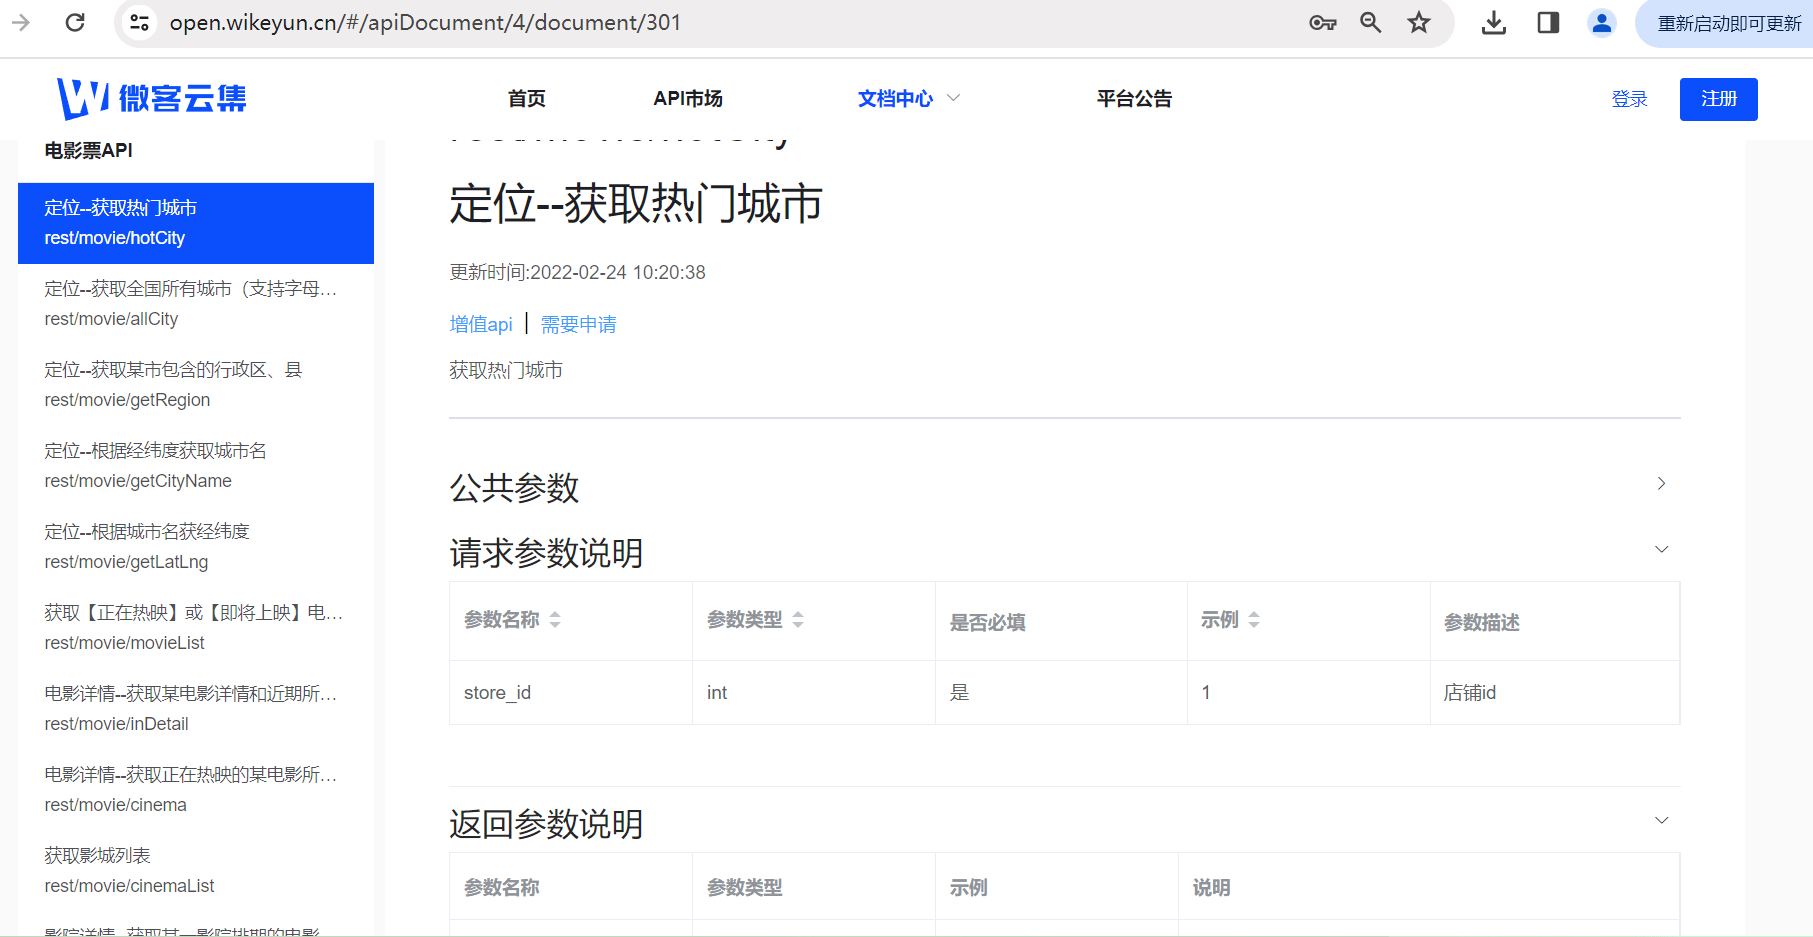Image resolution: width=1813 pixels, height=937 pixels.
Task: Open saved passwords key icon
Action: tap(1322, 22)
